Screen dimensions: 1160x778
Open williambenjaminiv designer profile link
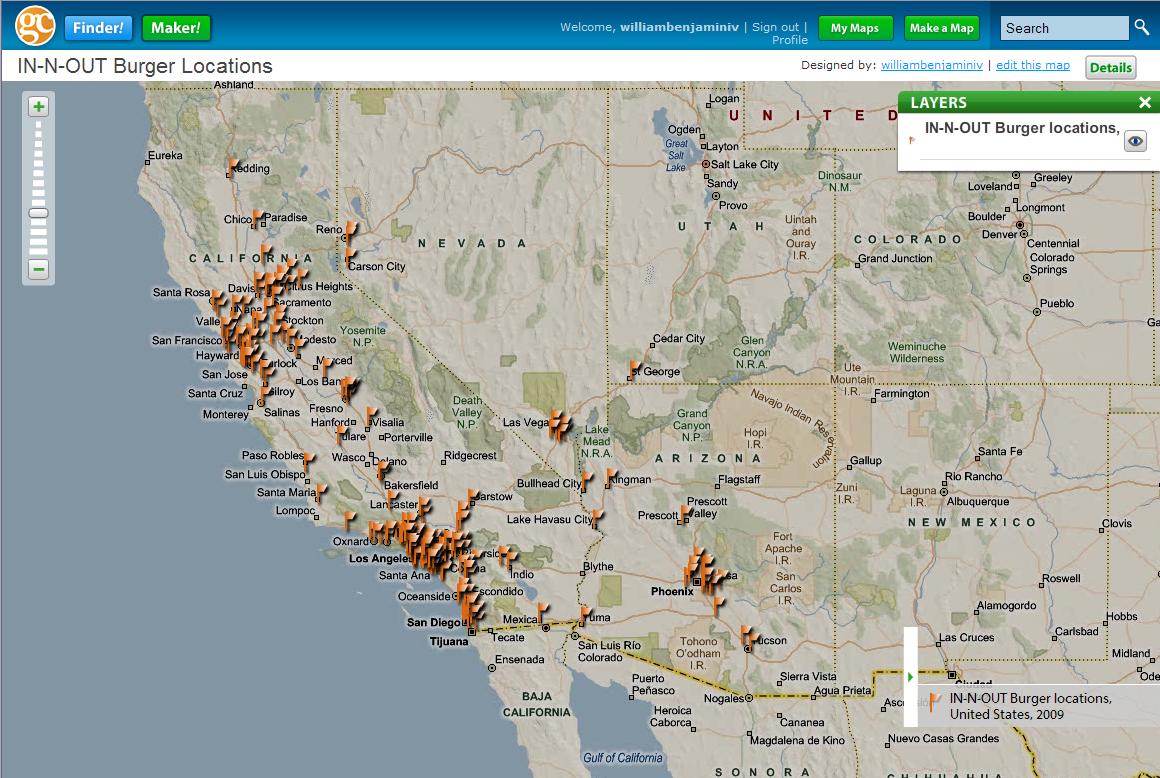point(931,65)
